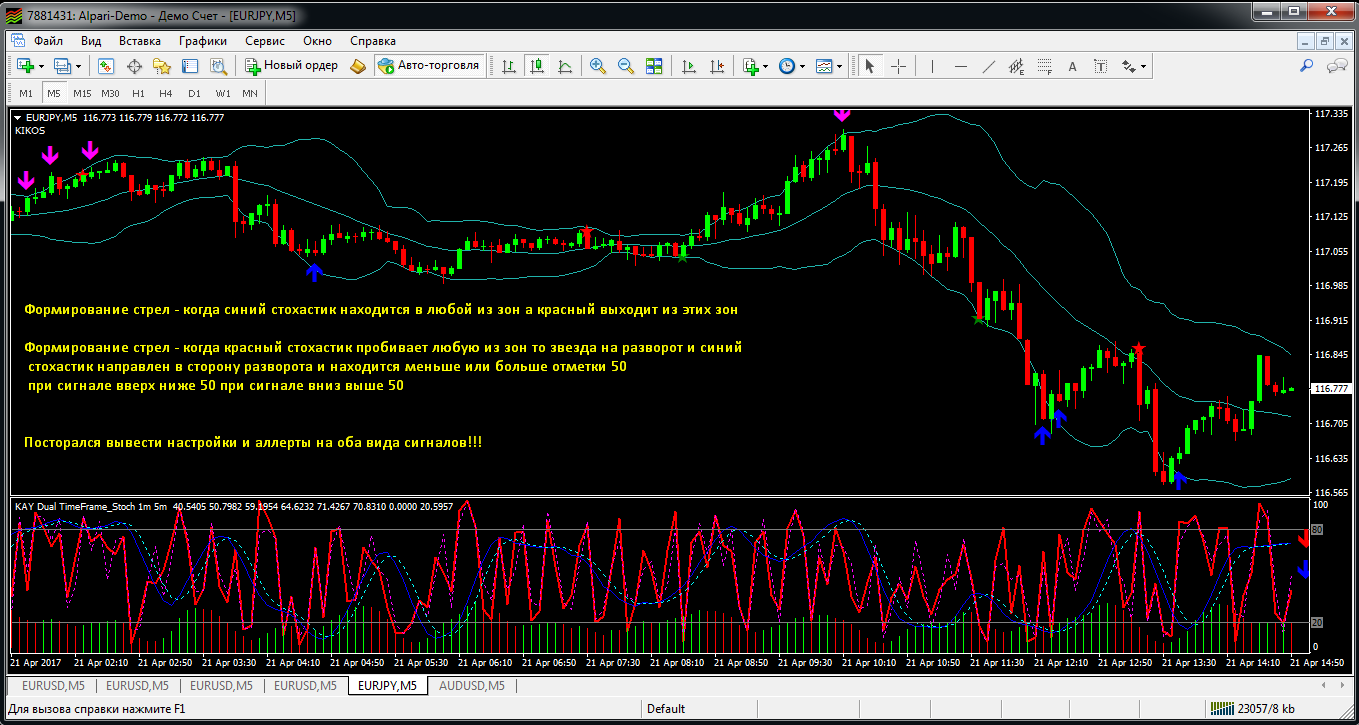The width and height of the screenshot is (1359, 725).
Task: Click the connection status bars indicator
Action: pyautogui.click(x=1221, y=709)
